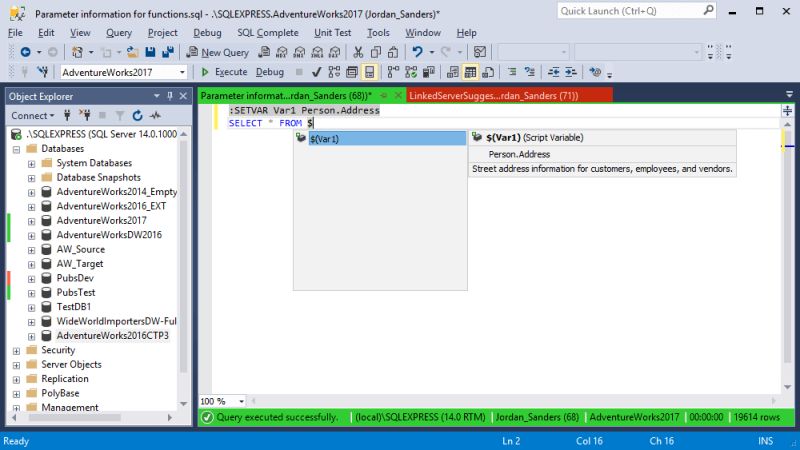
Task: Click the Analysis Services MDX Query icon
Action: point(282,52)
